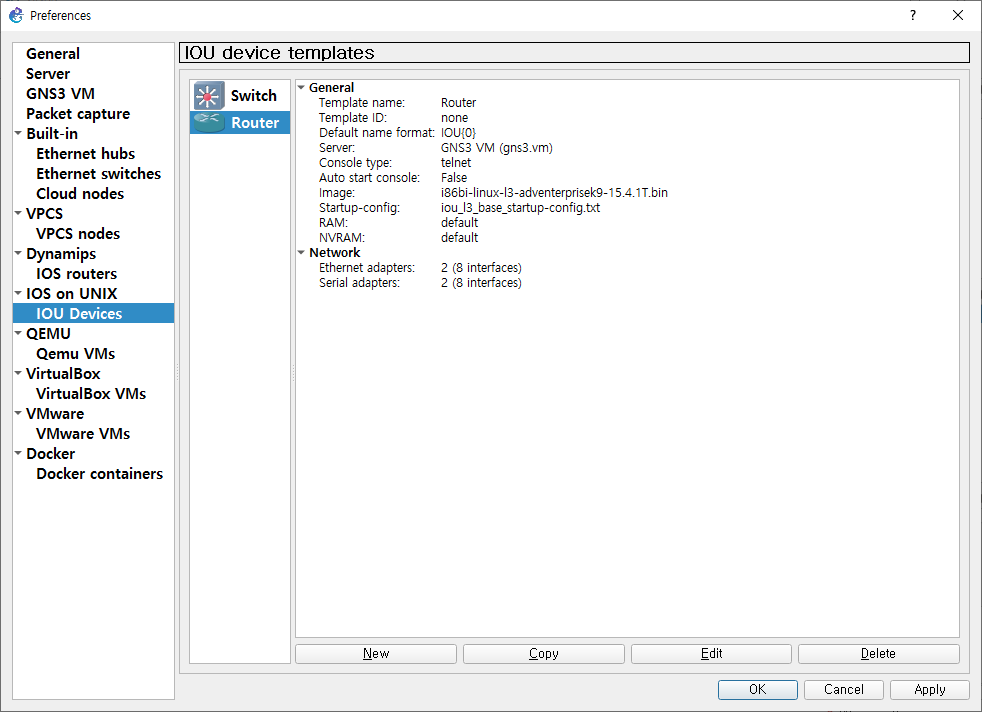Click the Cancel button
This screenshot has height=712, width=982.
pyautogui.click(x=844, y=689)
